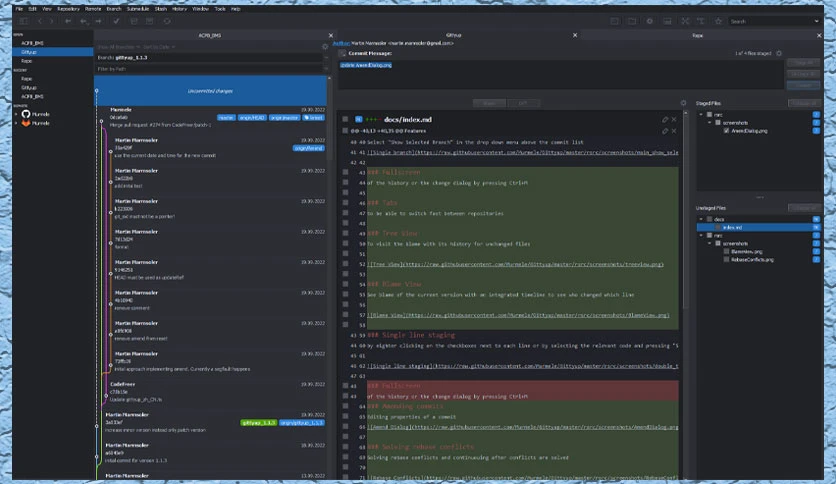
Task: Open gear next to files staged count
Action: [x=779, y=53]
